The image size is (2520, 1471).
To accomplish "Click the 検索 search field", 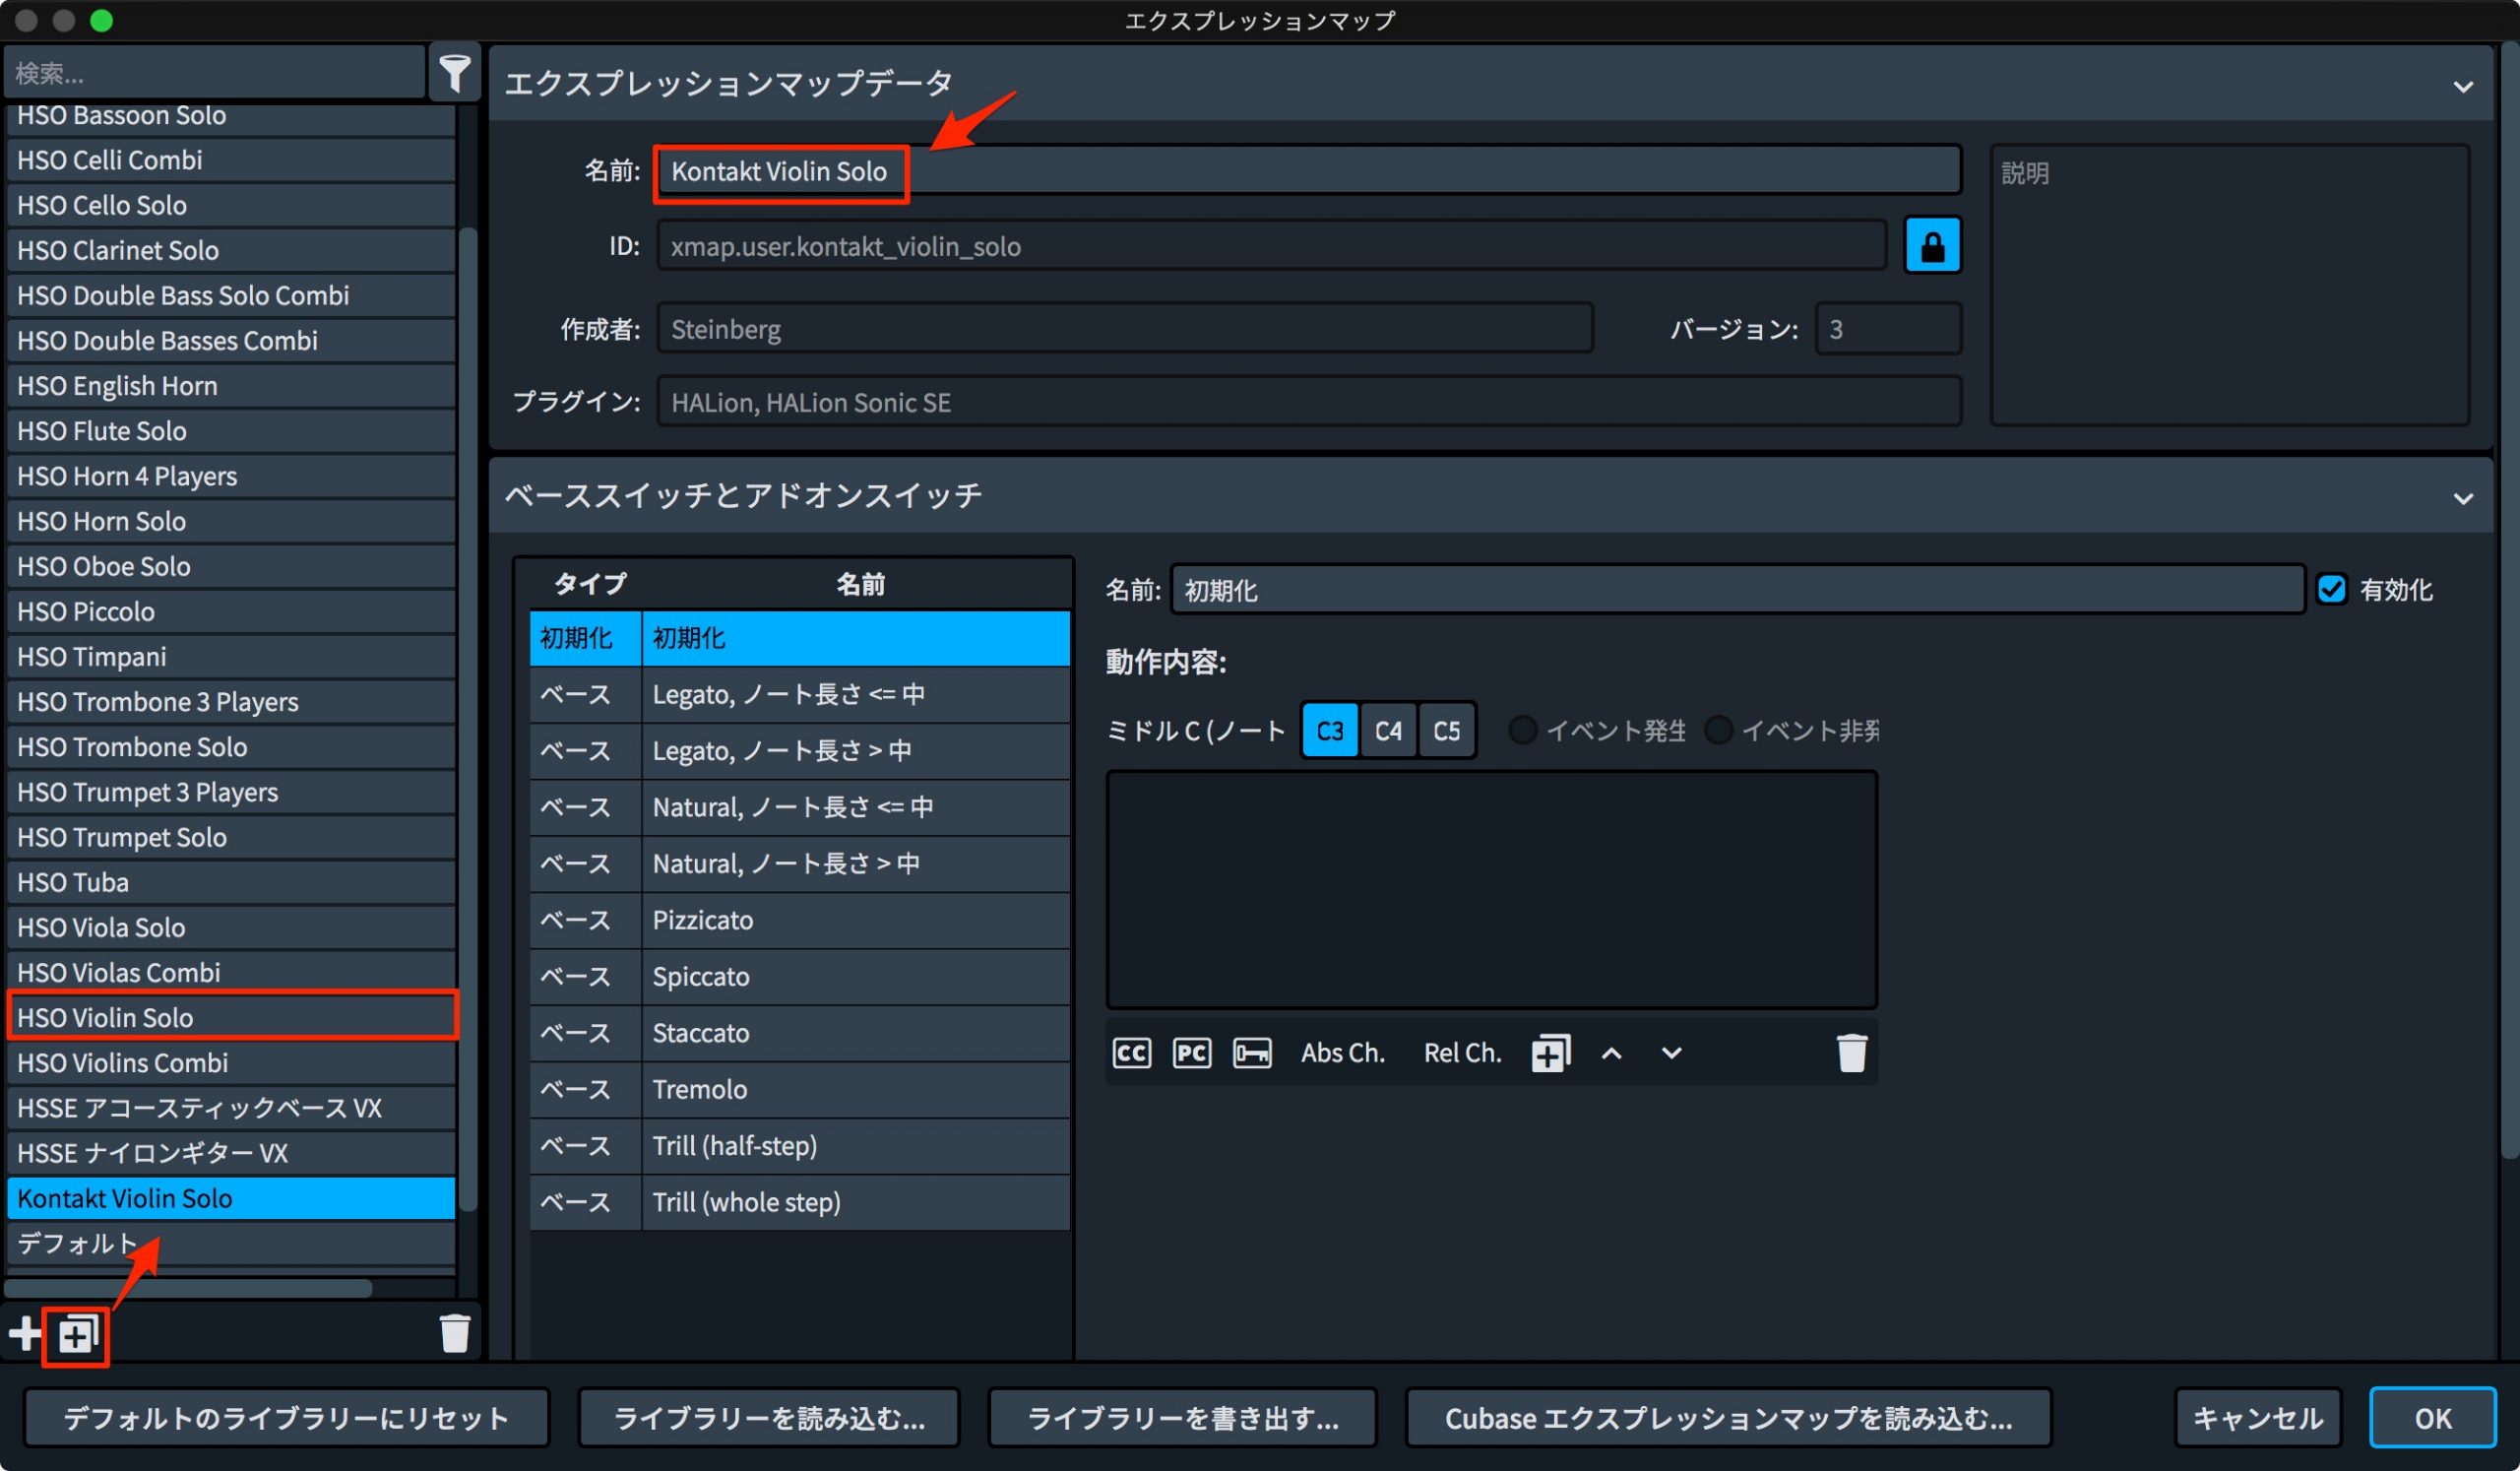I will click(x=215, y=73).
